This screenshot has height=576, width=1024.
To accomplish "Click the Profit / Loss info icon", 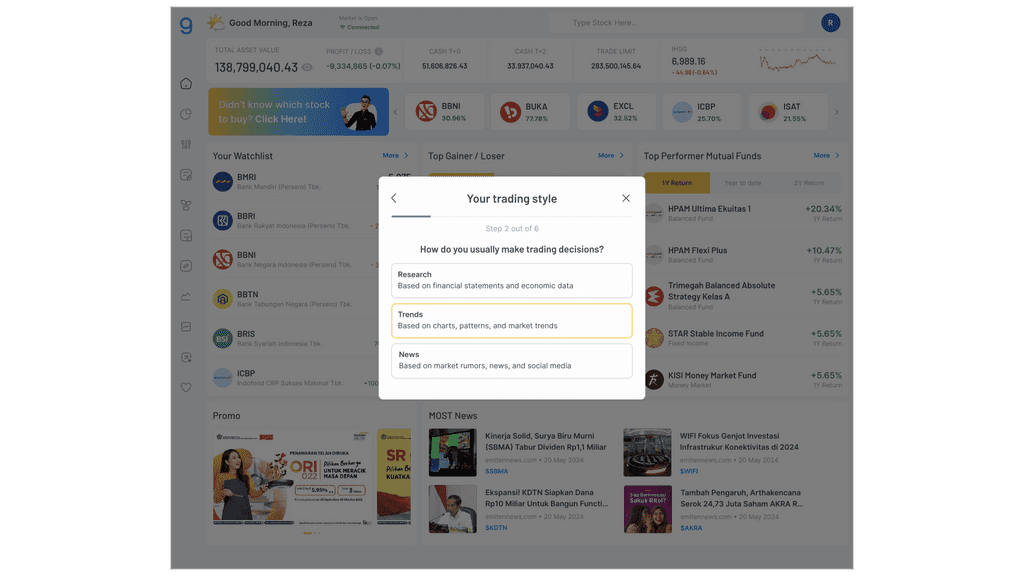I will tap(379, 52).
